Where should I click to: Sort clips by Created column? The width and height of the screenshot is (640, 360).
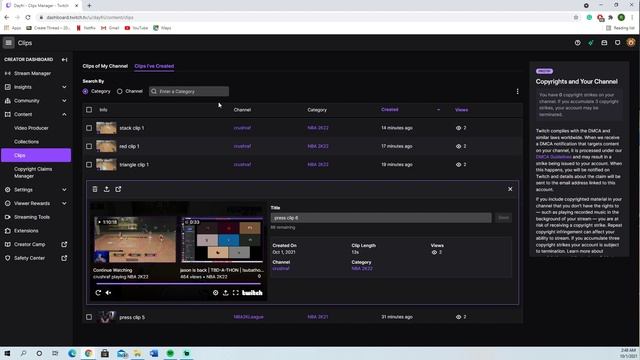click(390, 110)
